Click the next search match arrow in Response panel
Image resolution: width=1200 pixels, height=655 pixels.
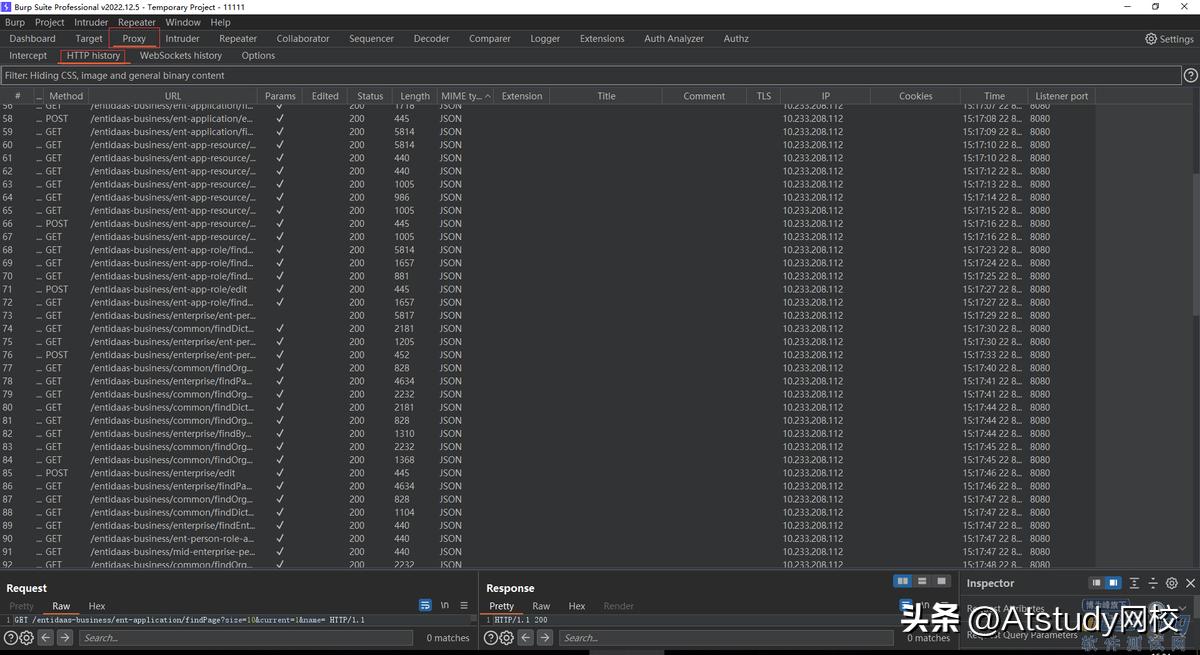point(545,637)
